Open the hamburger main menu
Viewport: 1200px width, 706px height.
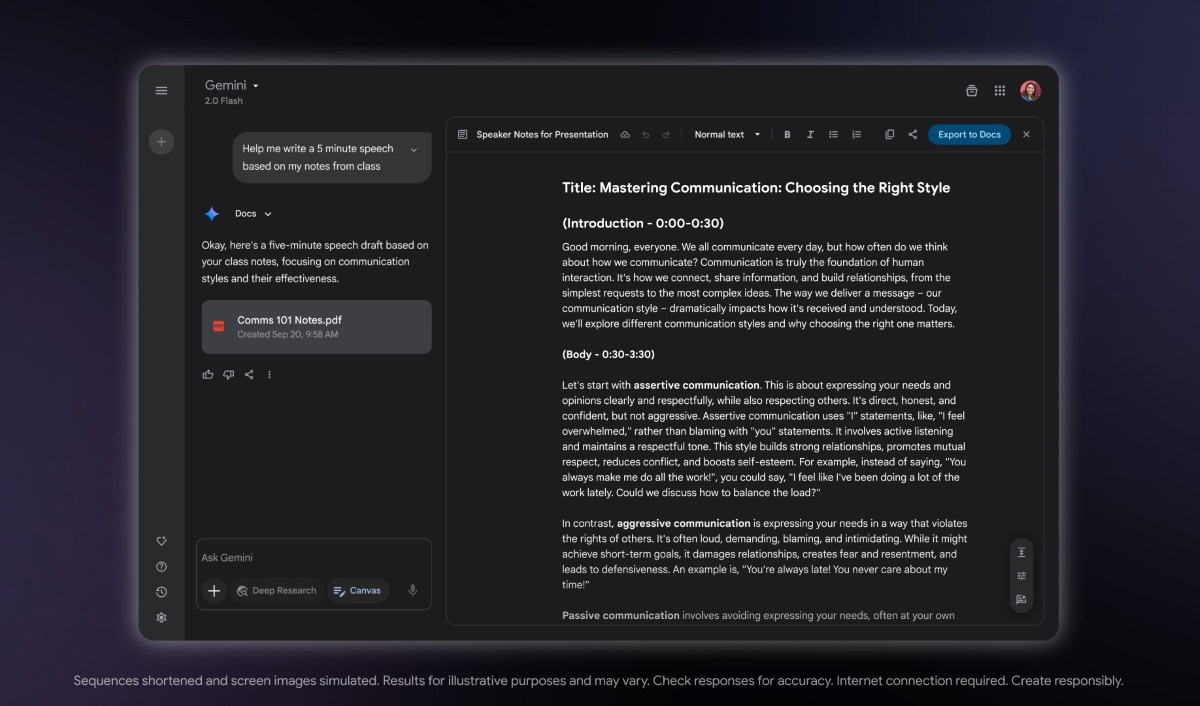[161, 91]
